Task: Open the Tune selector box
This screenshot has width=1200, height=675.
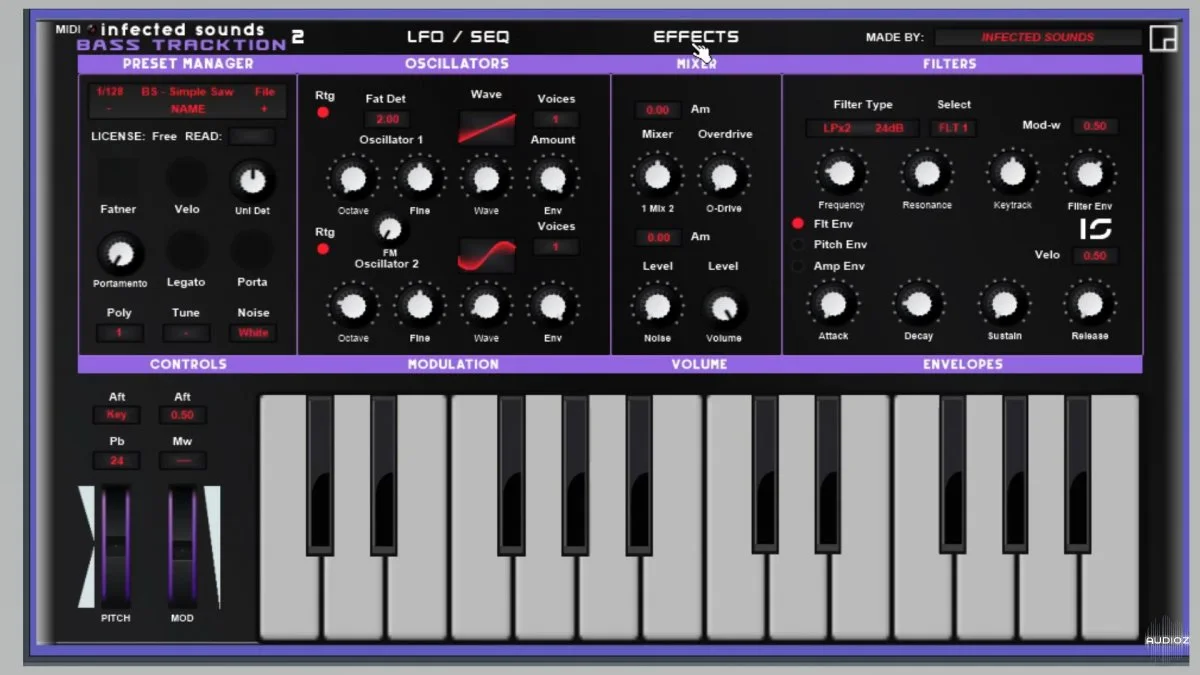Action: (x=186, y=333)
